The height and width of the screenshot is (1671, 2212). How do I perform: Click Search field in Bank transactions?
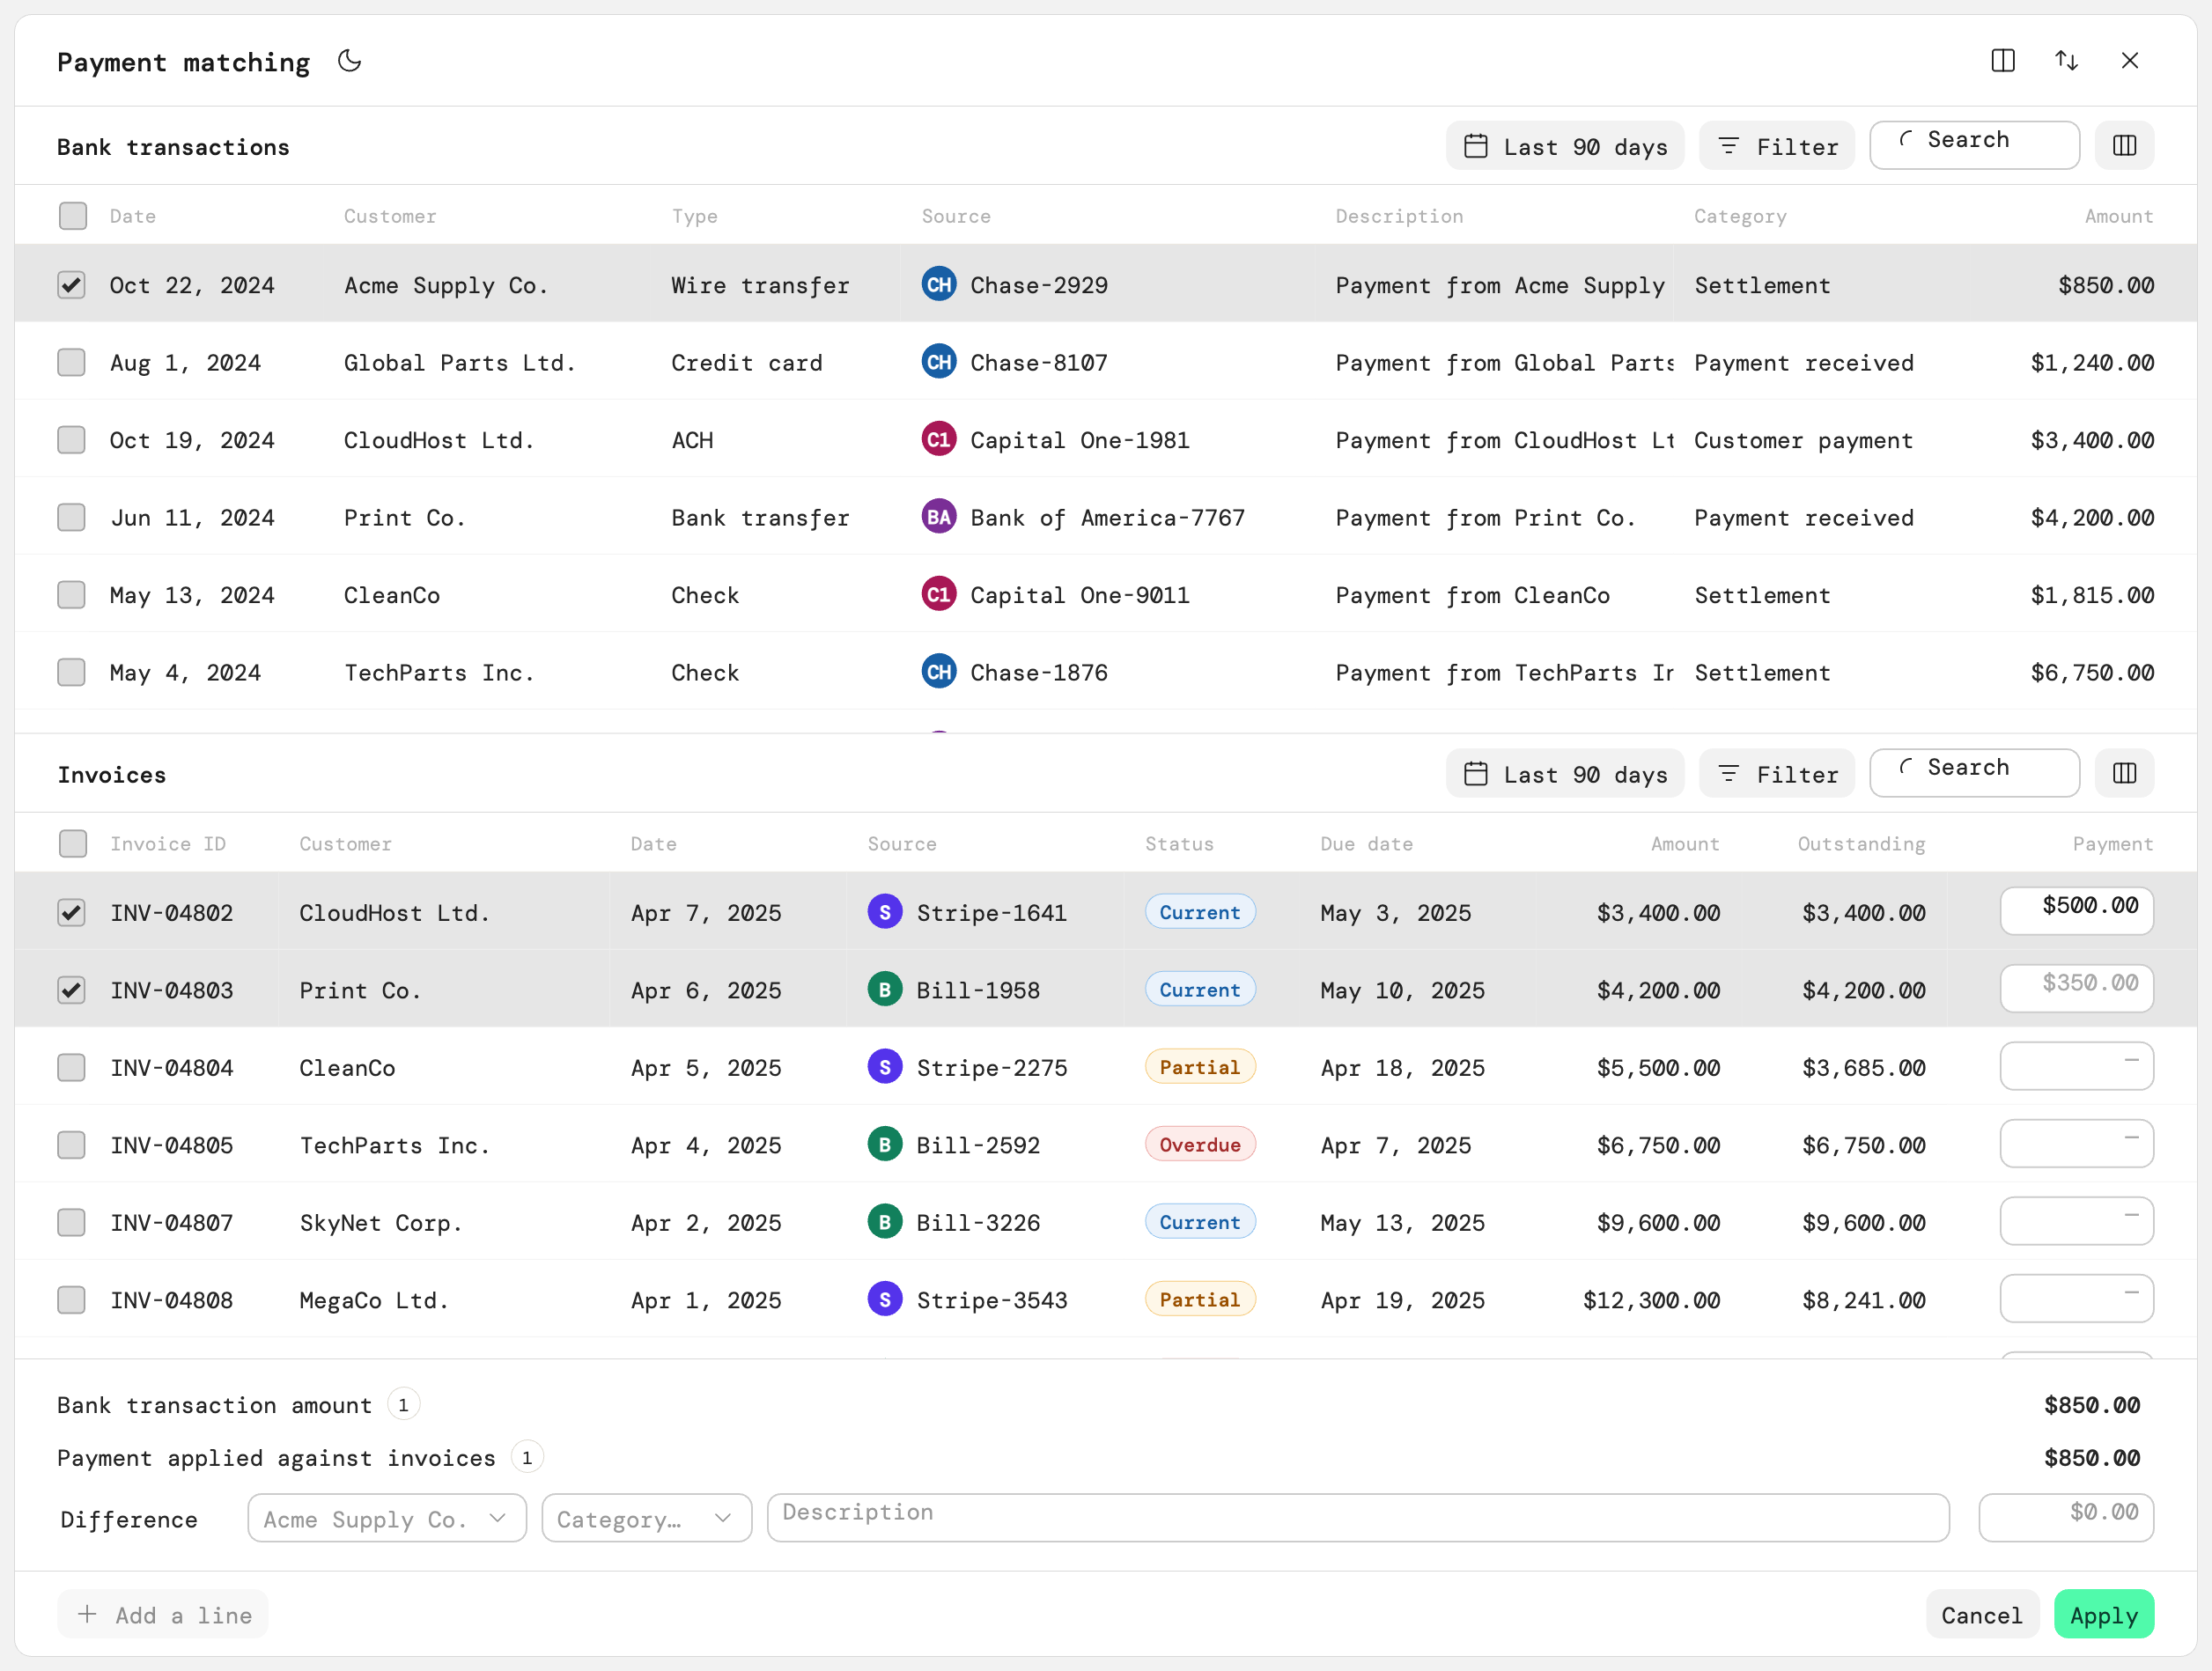tap(1975, 146)
